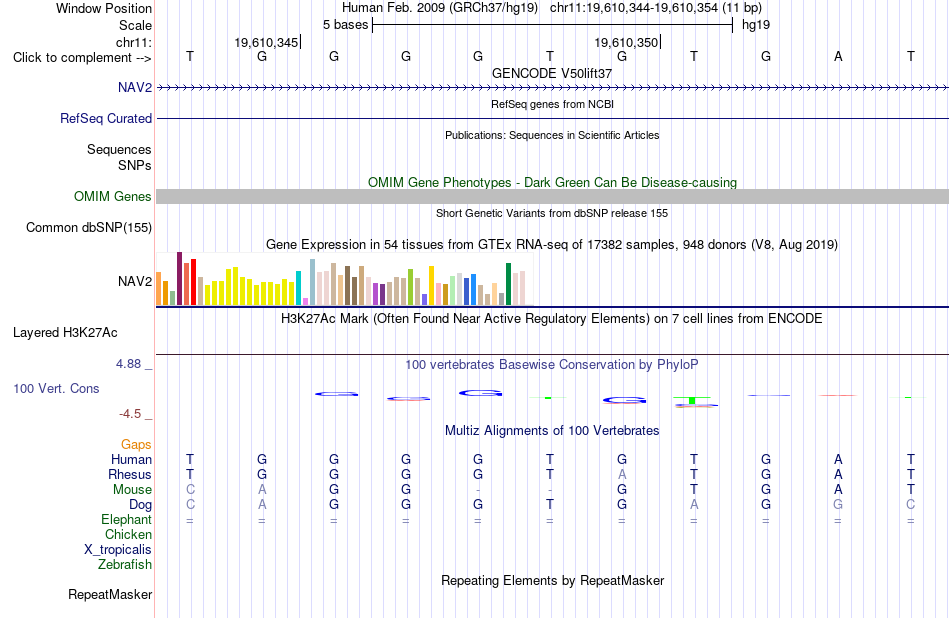950x618 pixels.
Task: Click the "Human" species row label
Action: click(x=131, y=460)
